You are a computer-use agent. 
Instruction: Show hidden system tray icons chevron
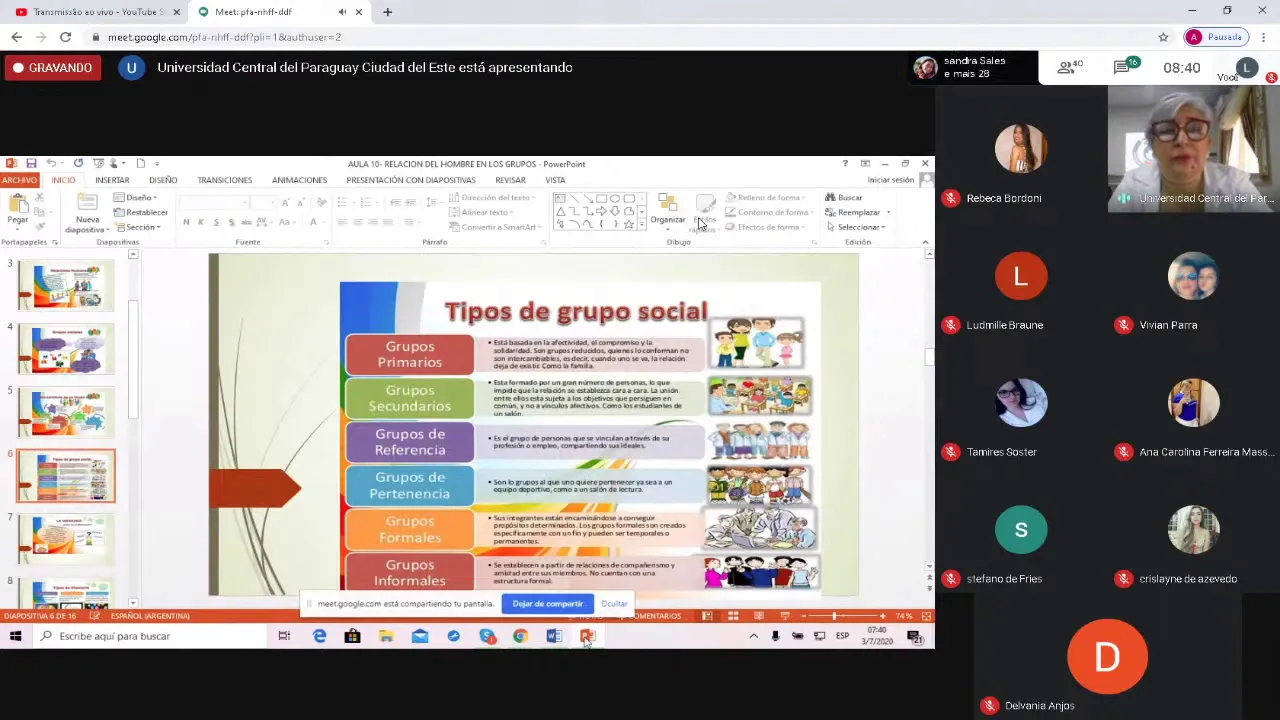point(753,636)
